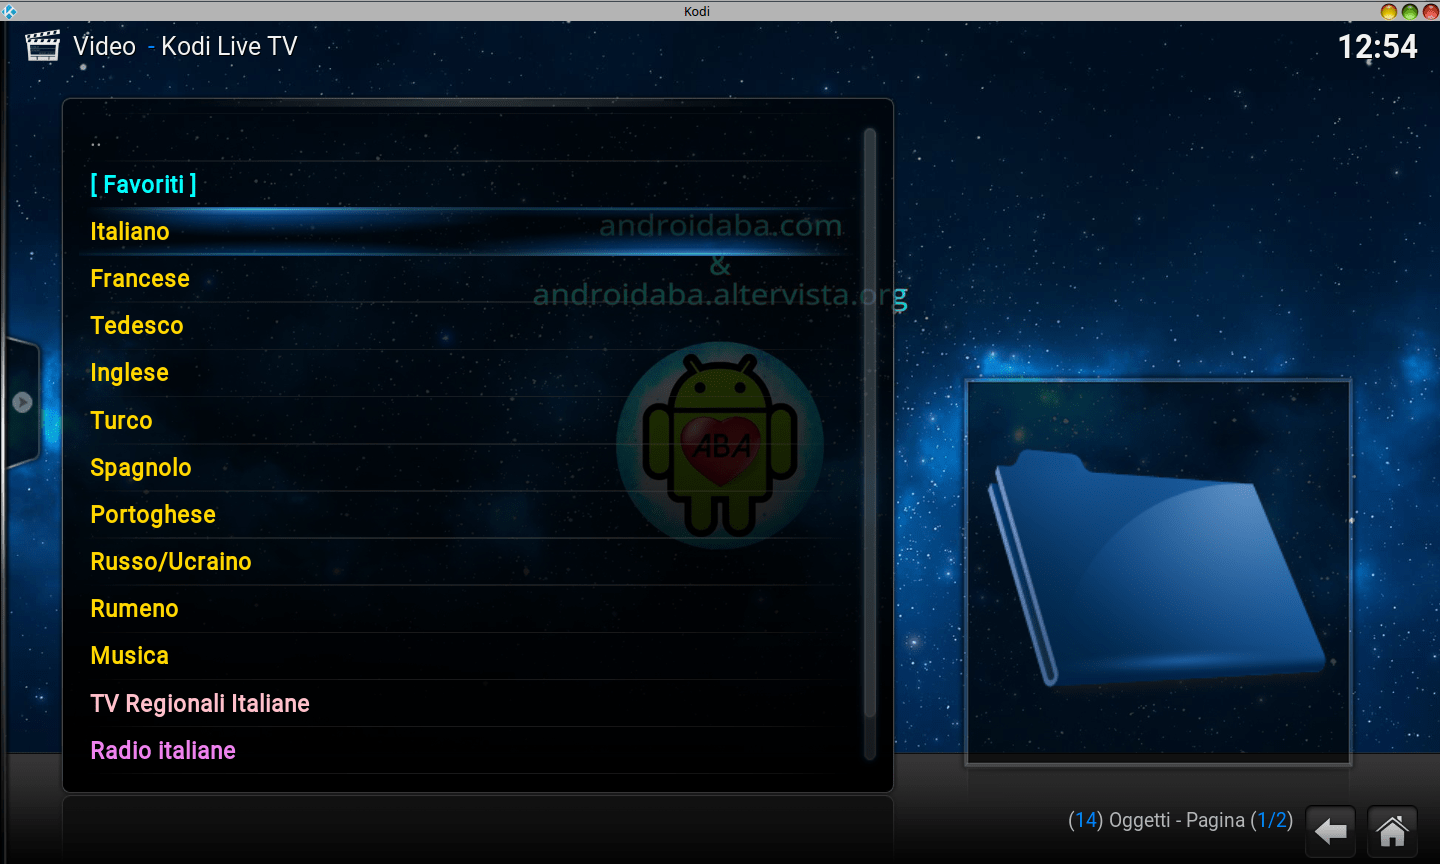
Task: Click the Video clapperboard icon
Action: pyautogui.click(x=43, y=46)
